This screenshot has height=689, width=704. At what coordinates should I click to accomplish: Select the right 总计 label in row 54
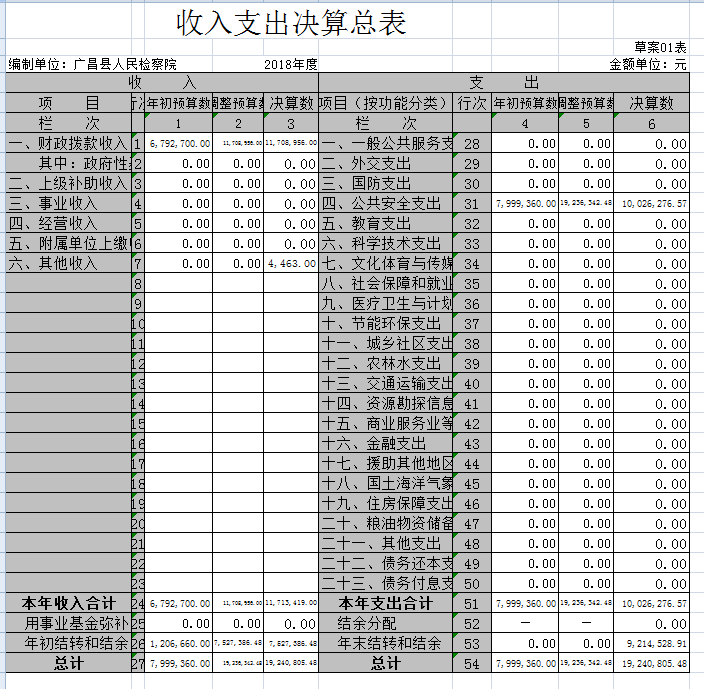386,663
